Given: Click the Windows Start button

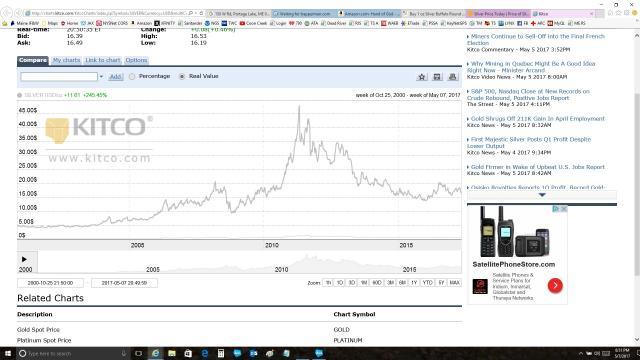Looking at the screenshot, I should click(x=8, y=353).
